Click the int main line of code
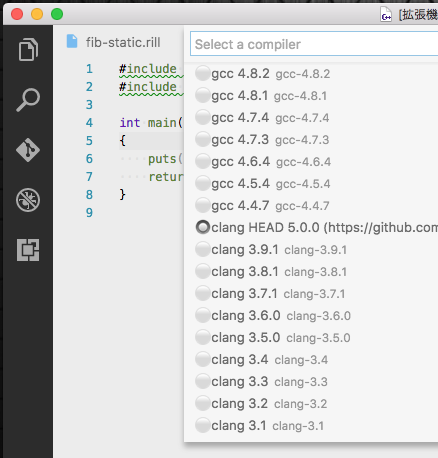 [151, 123]
